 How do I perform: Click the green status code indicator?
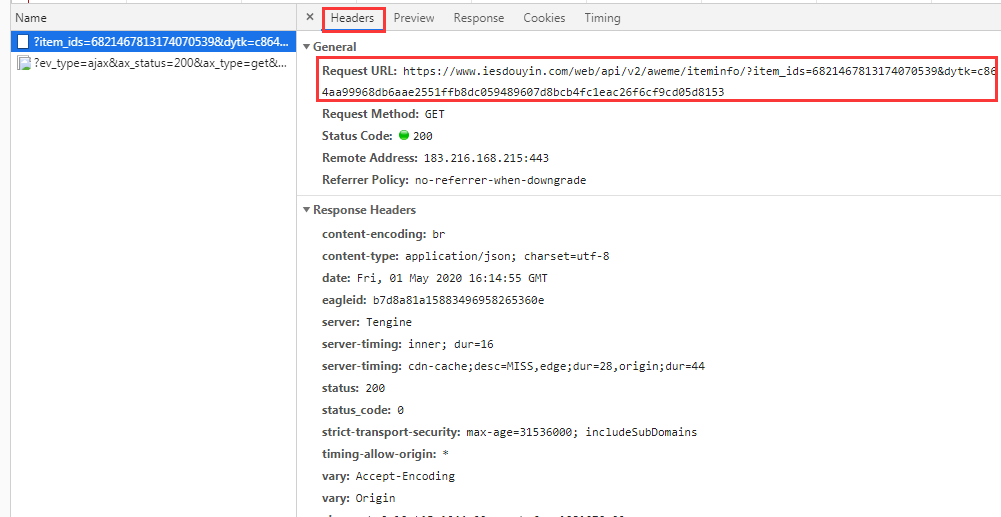click(404, 136)
